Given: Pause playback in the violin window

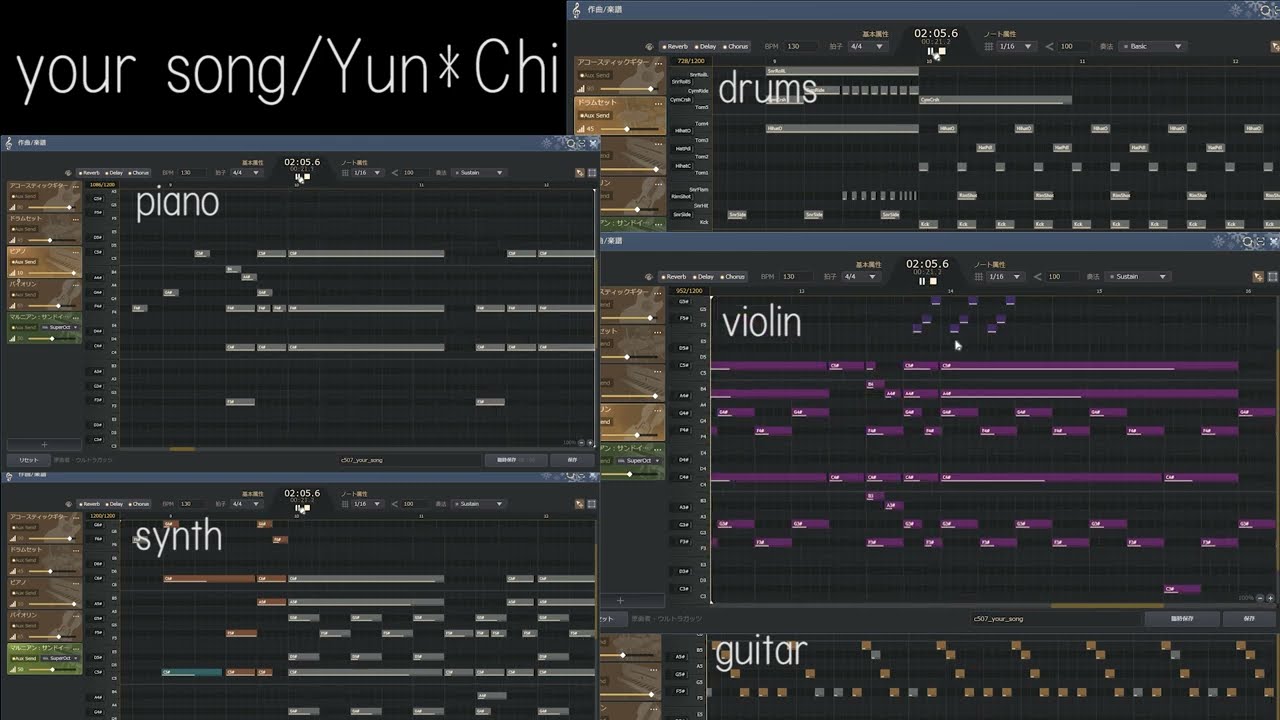Looking at the screenshot, I should [922, 281].
